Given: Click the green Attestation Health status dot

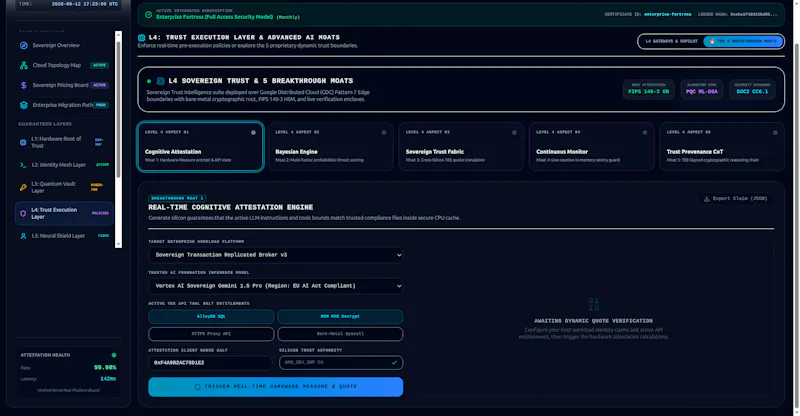Looking at the screenshot, I should click(114, 355).
